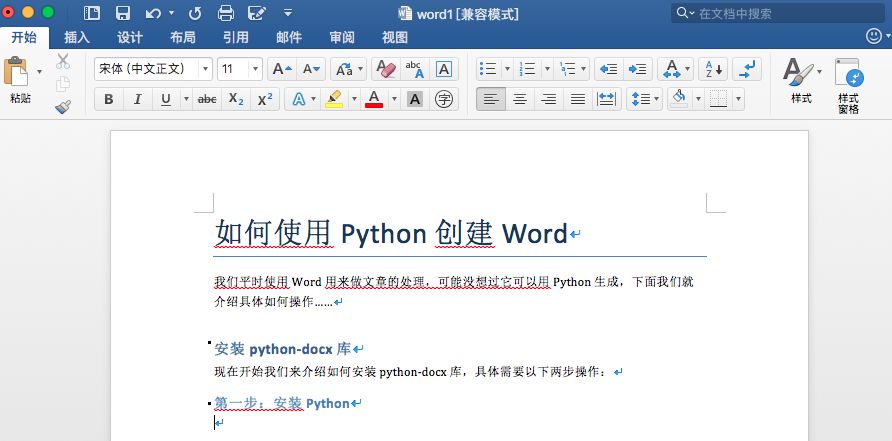892x441 pixels.
Task: Toggle subscript X₂
Action: pyautogui.click(x=236, y=100)
